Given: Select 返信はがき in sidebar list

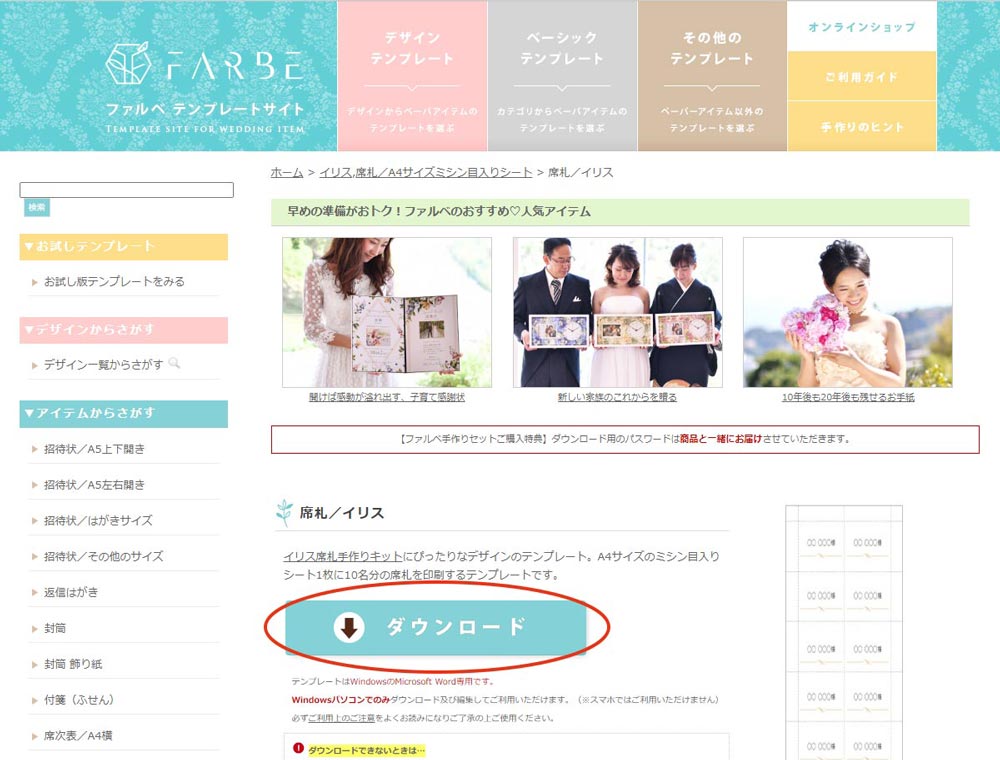Looking at the screenshot, I should [71, 592].
